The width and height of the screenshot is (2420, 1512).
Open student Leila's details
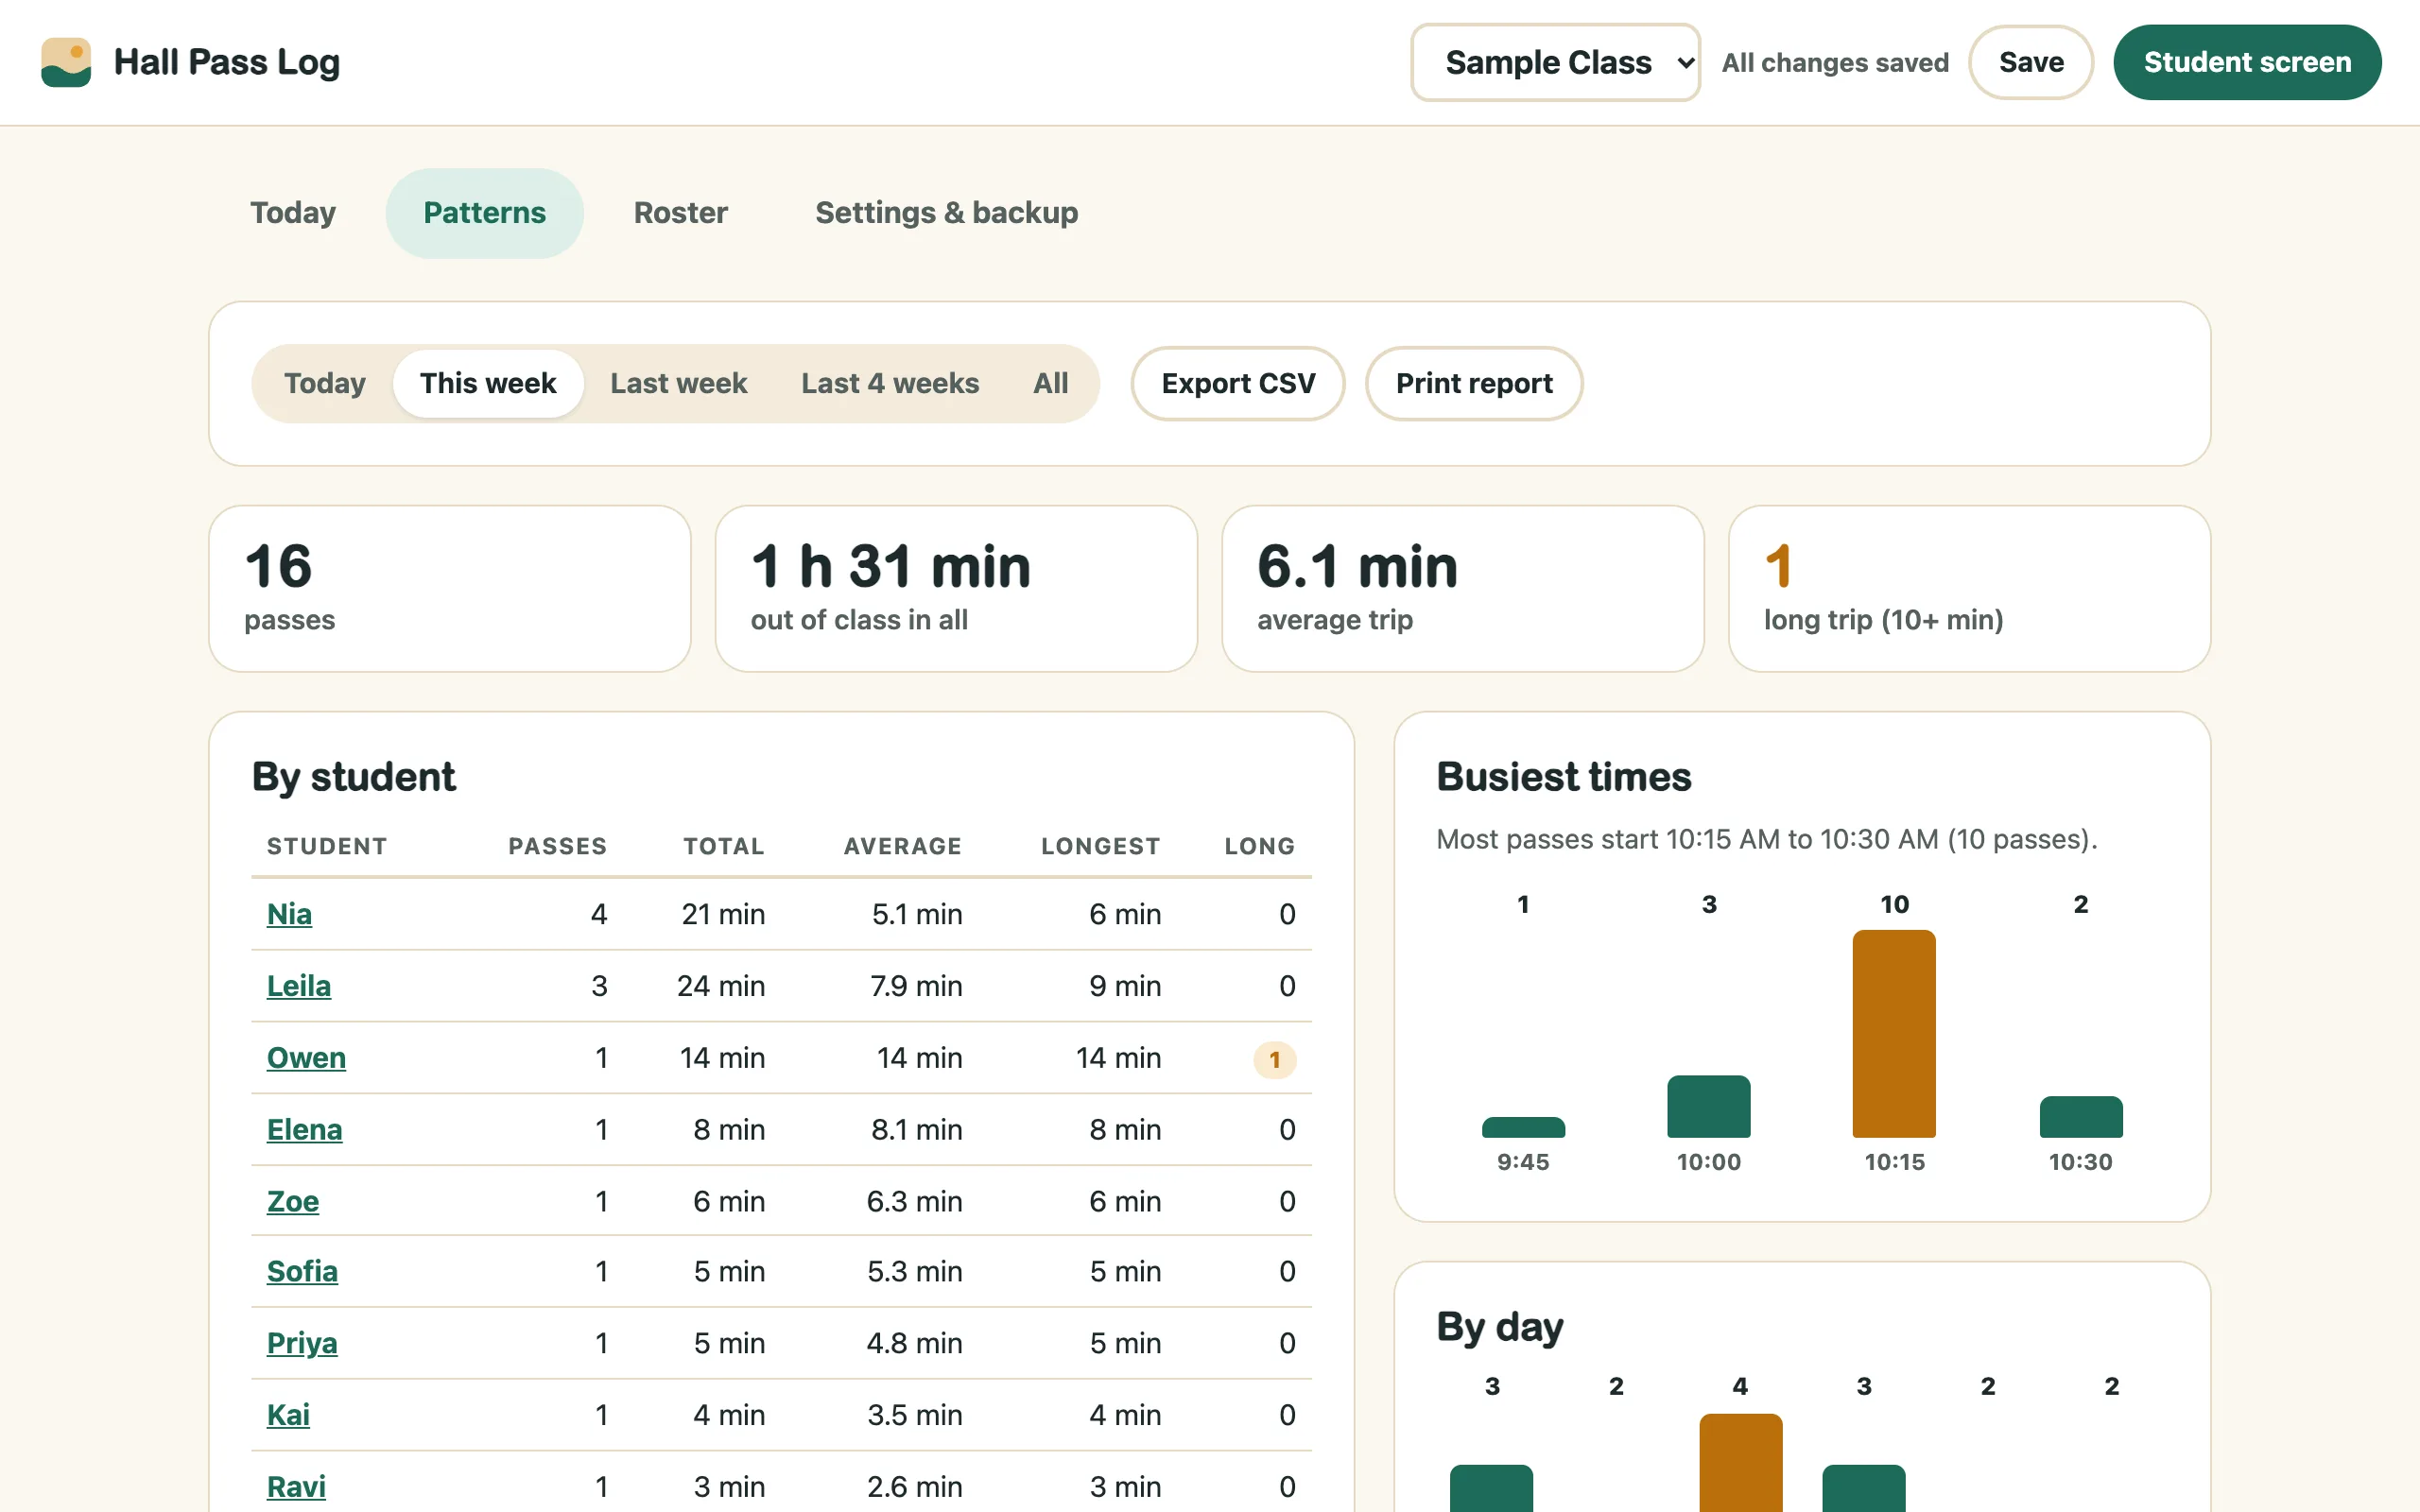[x=298, y=986]
